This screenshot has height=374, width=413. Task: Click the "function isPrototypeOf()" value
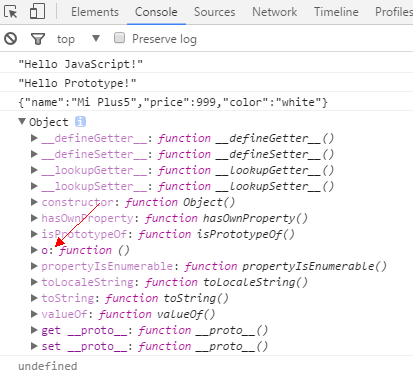tap(217, 234)
